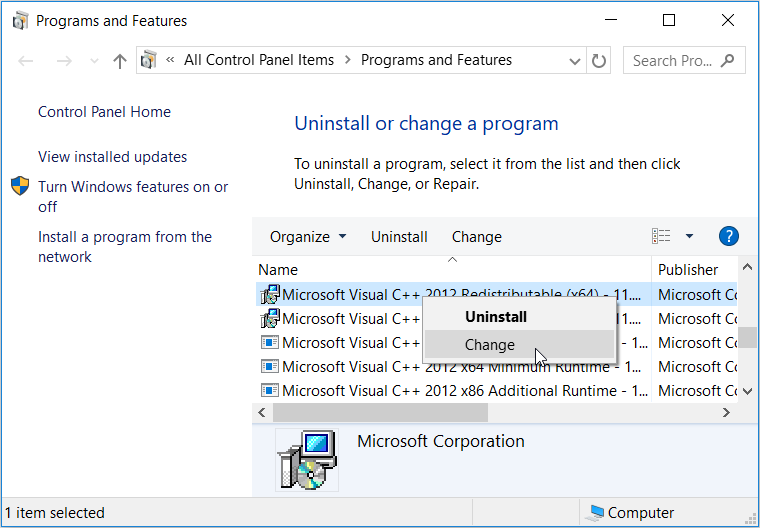Expand the view options dropdown arrow

689,237
